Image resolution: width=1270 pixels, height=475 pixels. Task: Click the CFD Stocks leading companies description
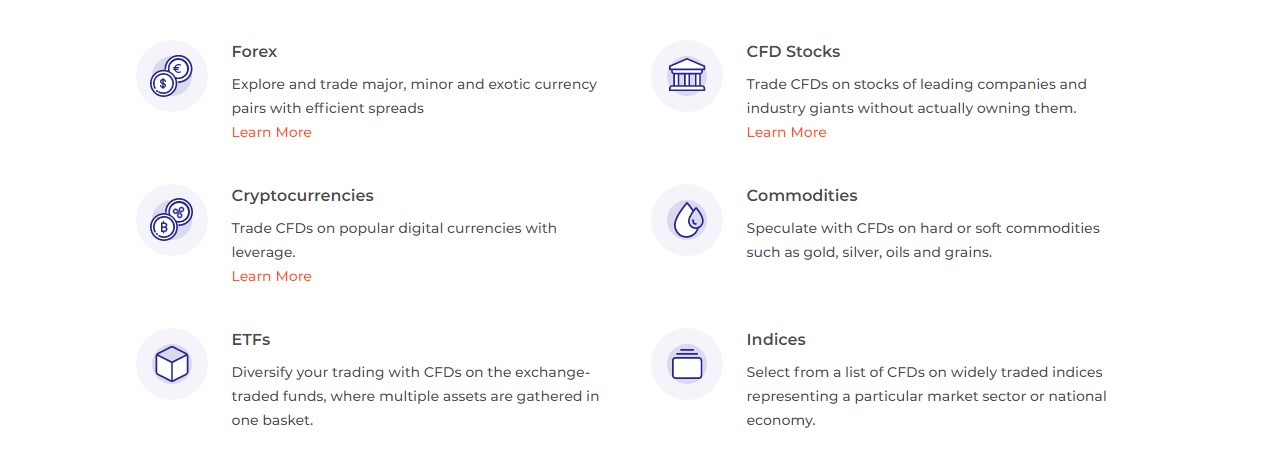click(916, 96)
